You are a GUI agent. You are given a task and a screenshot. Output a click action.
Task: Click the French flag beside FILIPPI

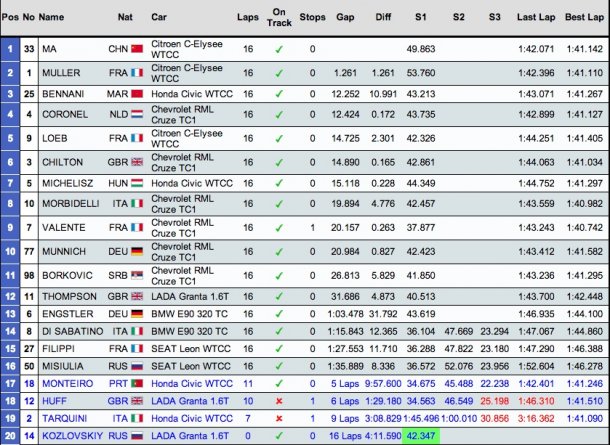point(137,349)
